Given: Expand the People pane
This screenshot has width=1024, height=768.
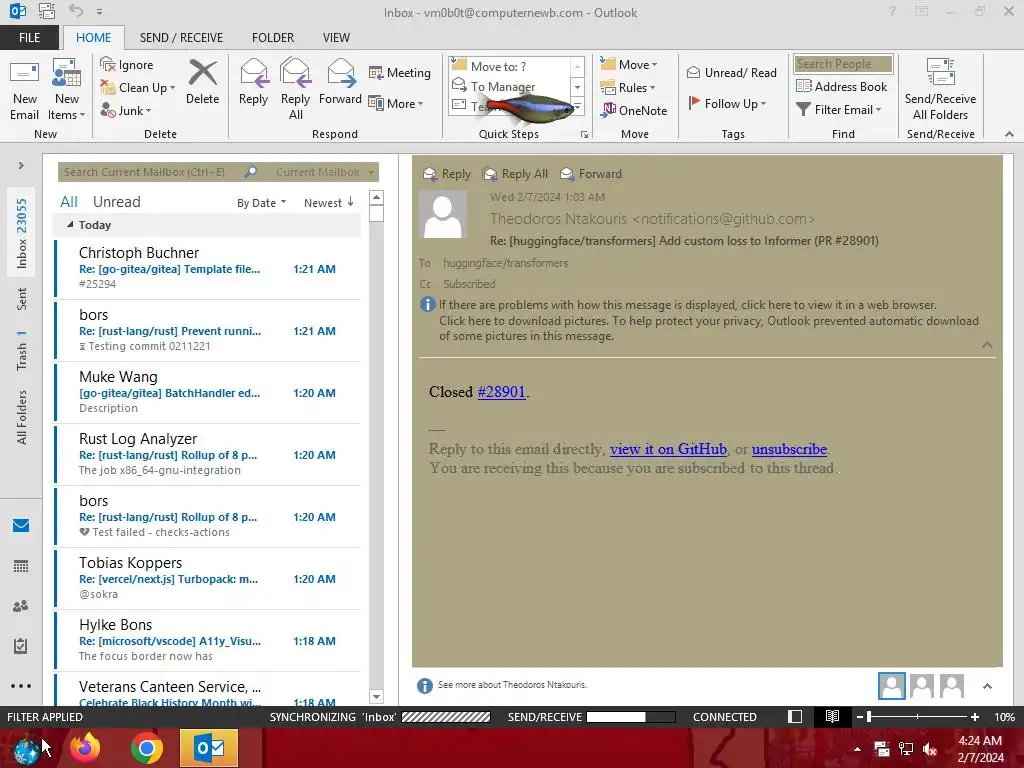Looking at the screenshot, I should [x=987, y=686].
